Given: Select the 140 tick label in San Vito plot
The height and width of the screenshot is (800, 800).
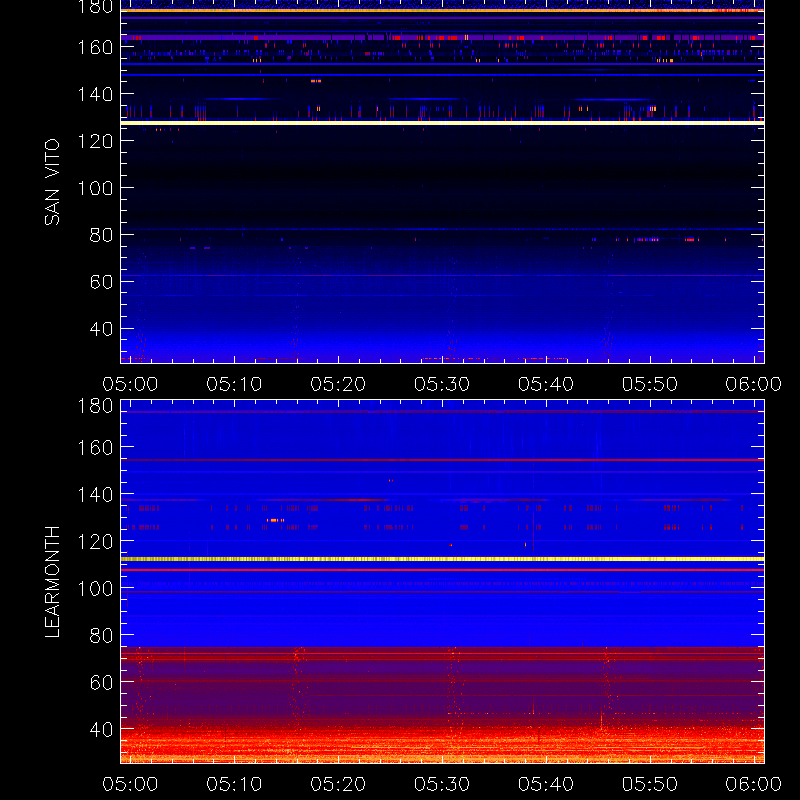Looking at the screenshot, I should [95, 94].
